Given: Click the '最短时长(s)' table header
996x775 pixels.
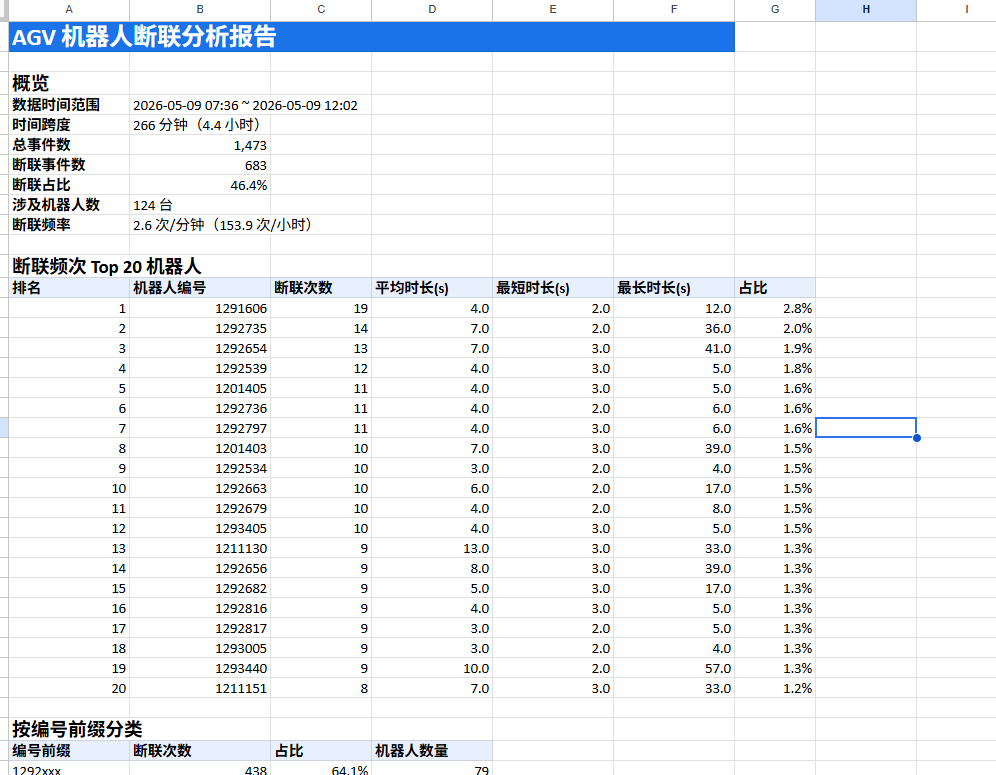Looking at the screenshot, I should click(x=553, y=288).
